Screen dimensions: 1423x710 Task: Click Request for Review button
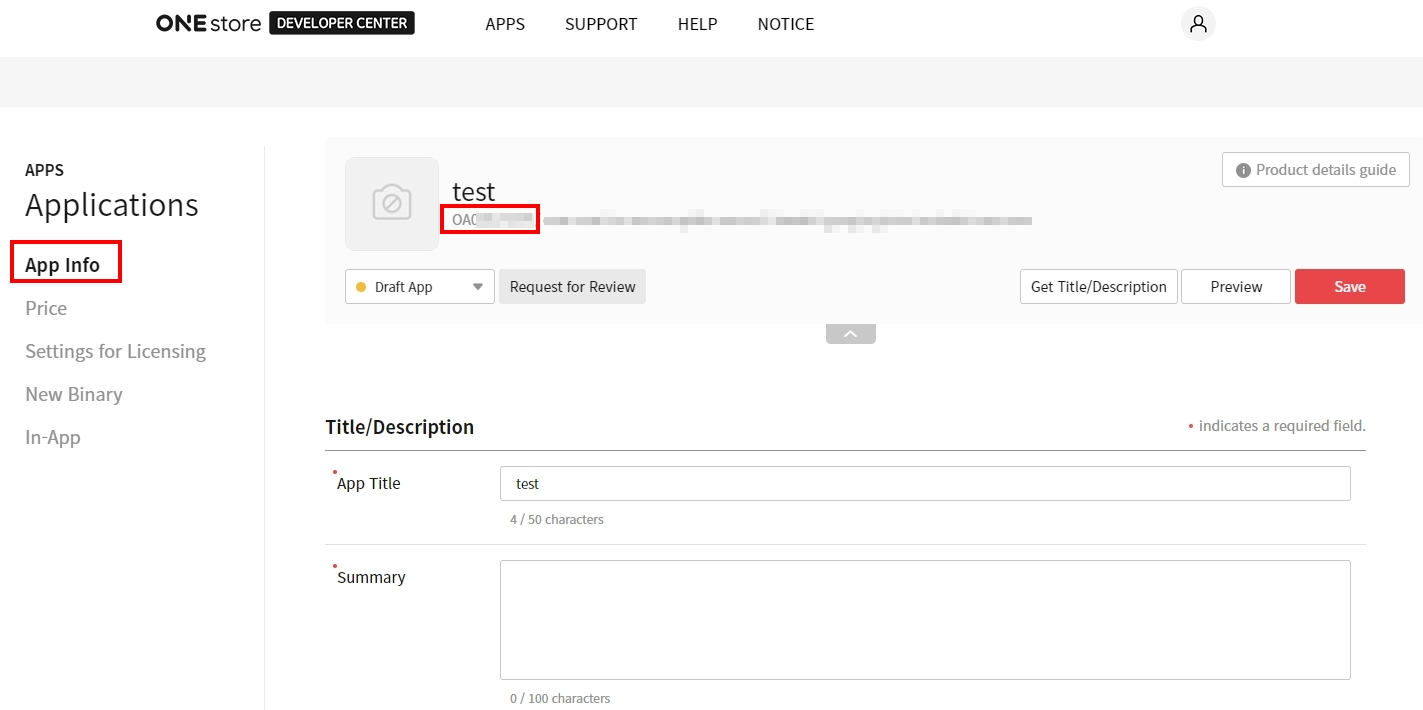point(572,287)
